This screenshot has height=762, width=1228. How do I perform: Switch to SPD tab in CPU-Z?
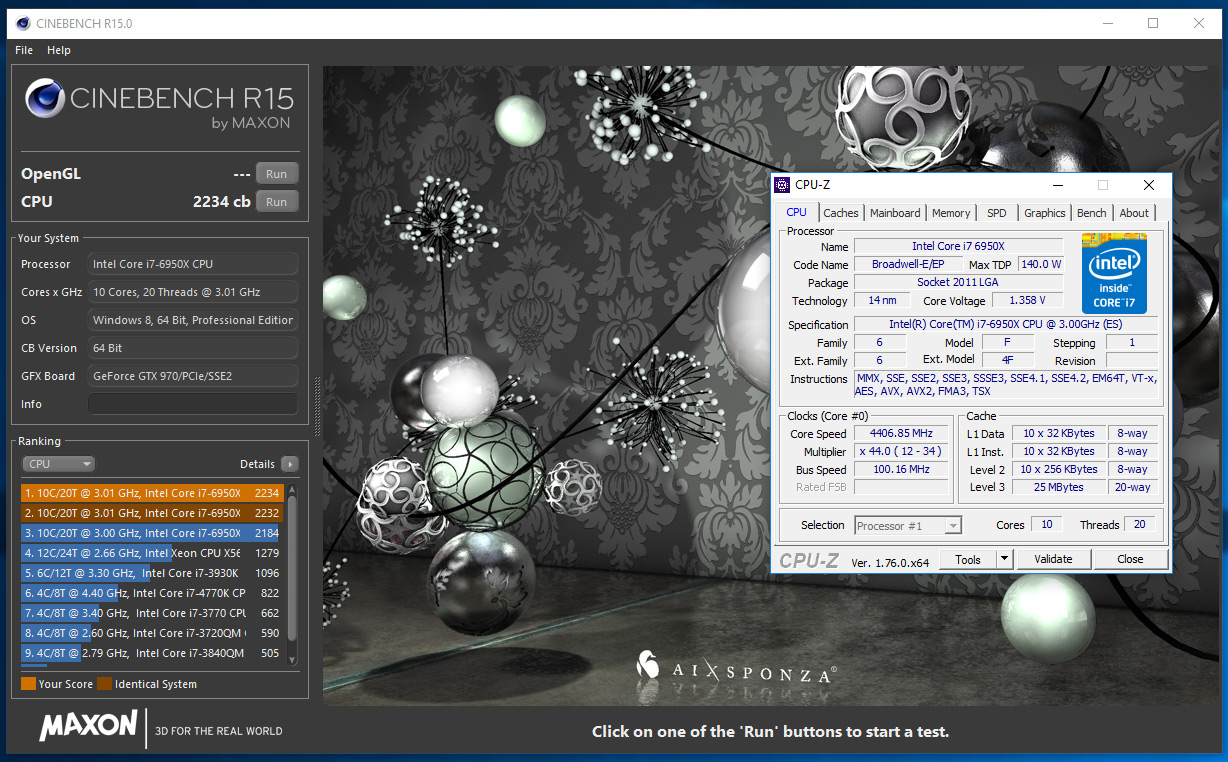[x=997, y=213]
